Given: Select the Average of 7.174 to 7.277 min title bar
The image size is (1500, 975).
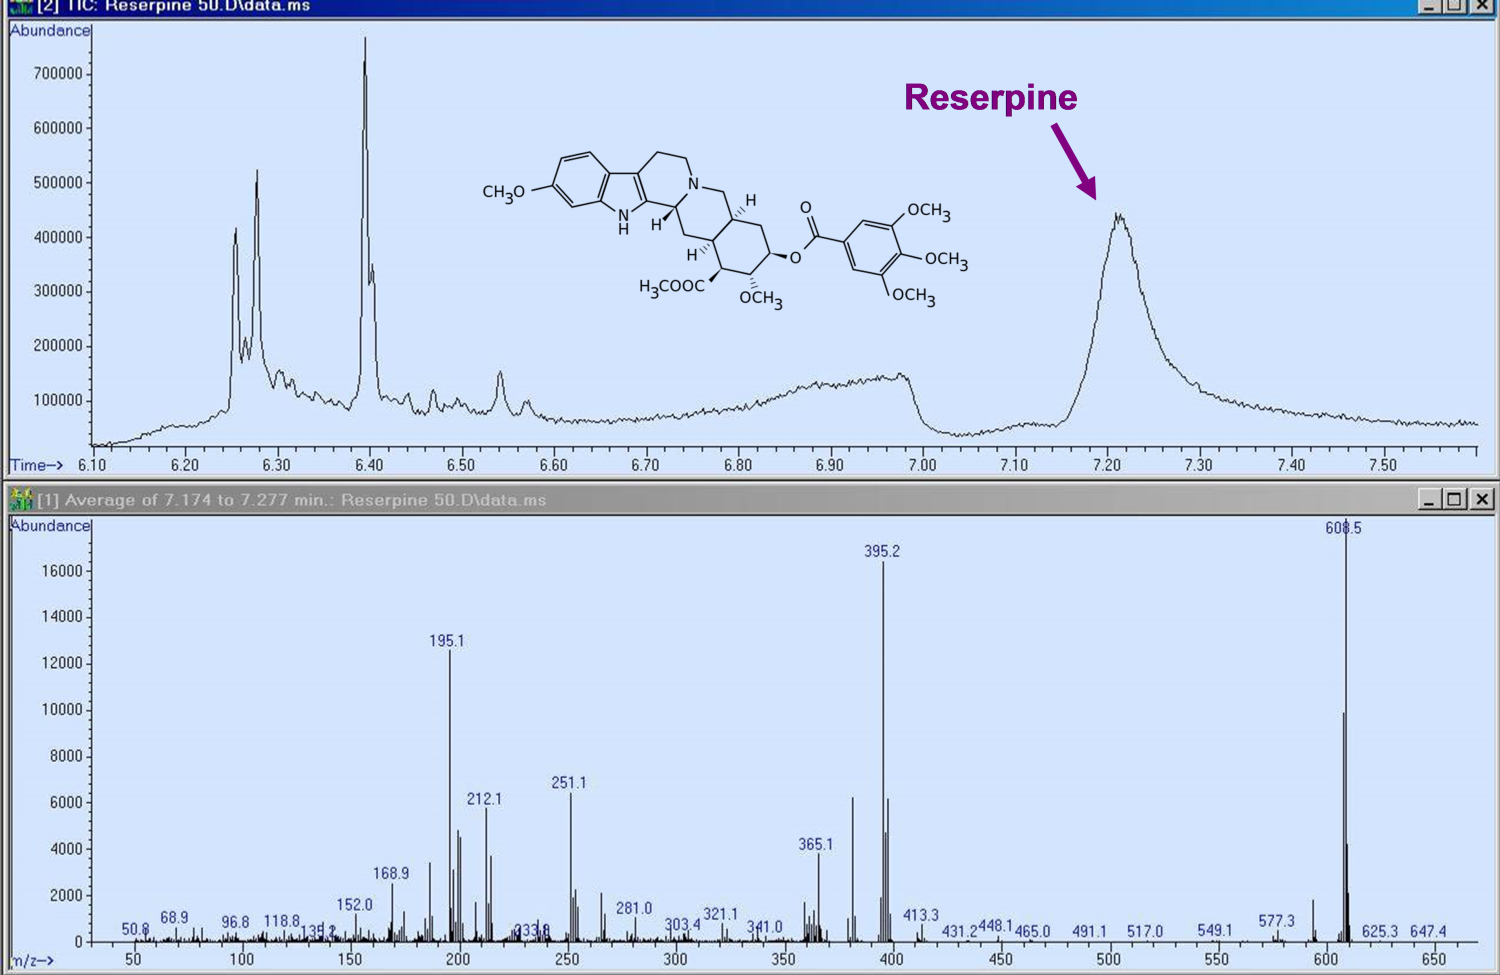Looking at the screenshot, I should (750, 499).
